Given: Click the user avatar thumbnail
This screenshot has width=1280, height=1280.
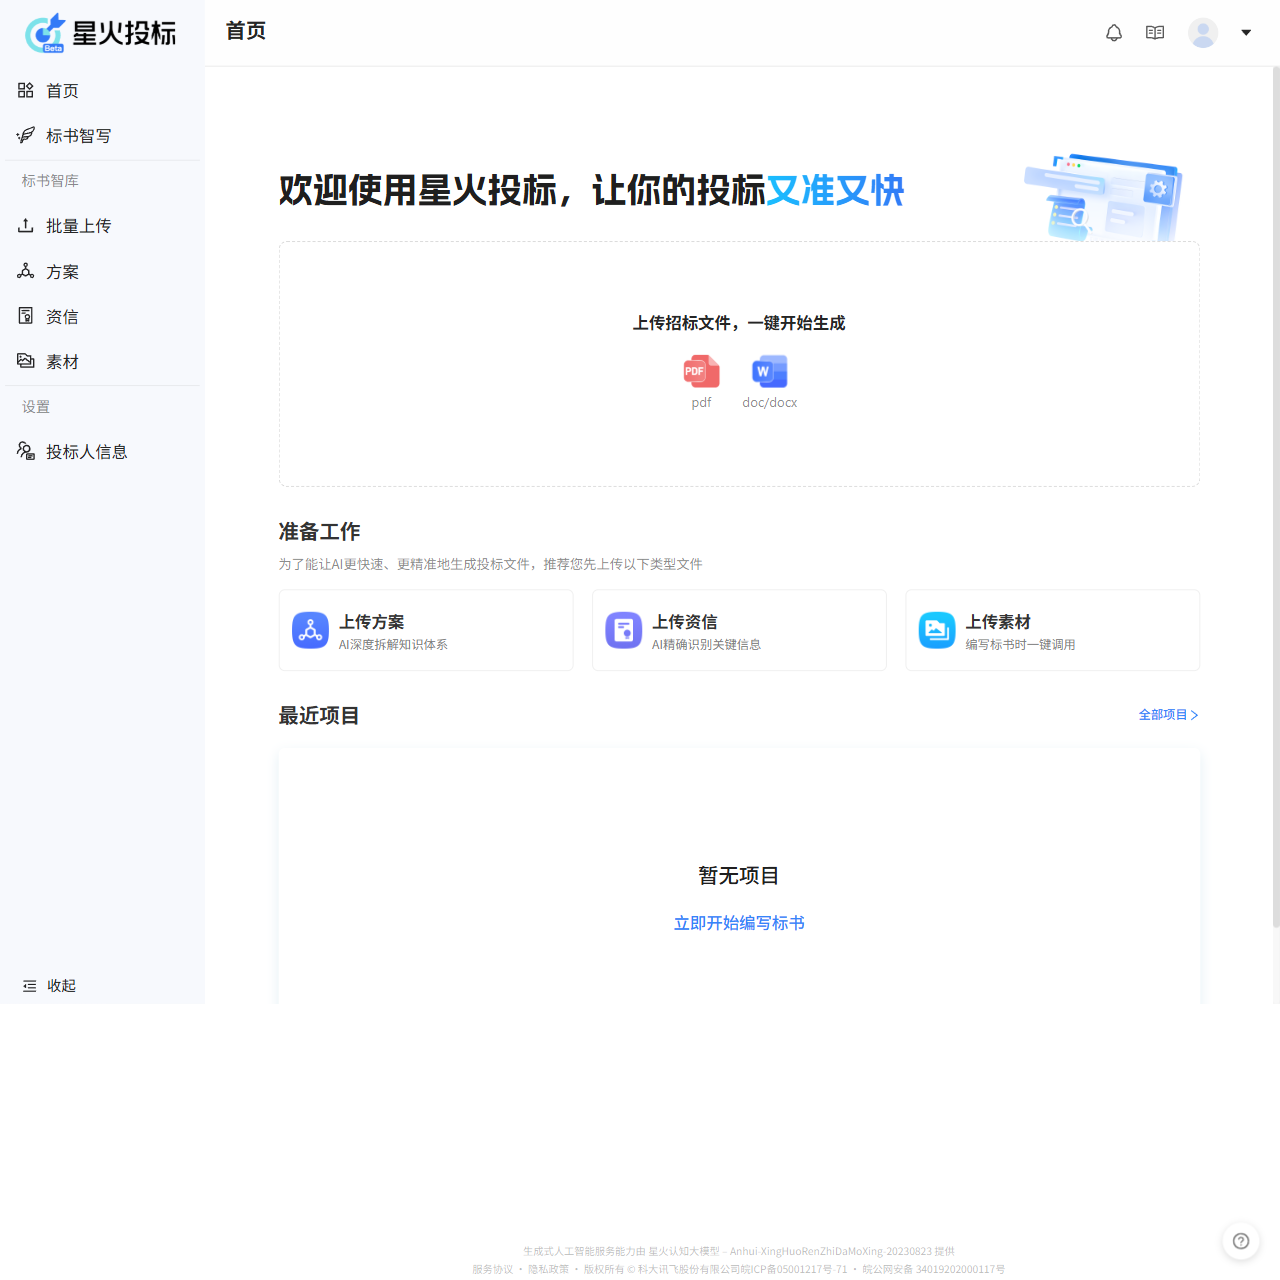Looking at the screenshot, I should (1203, 32).
